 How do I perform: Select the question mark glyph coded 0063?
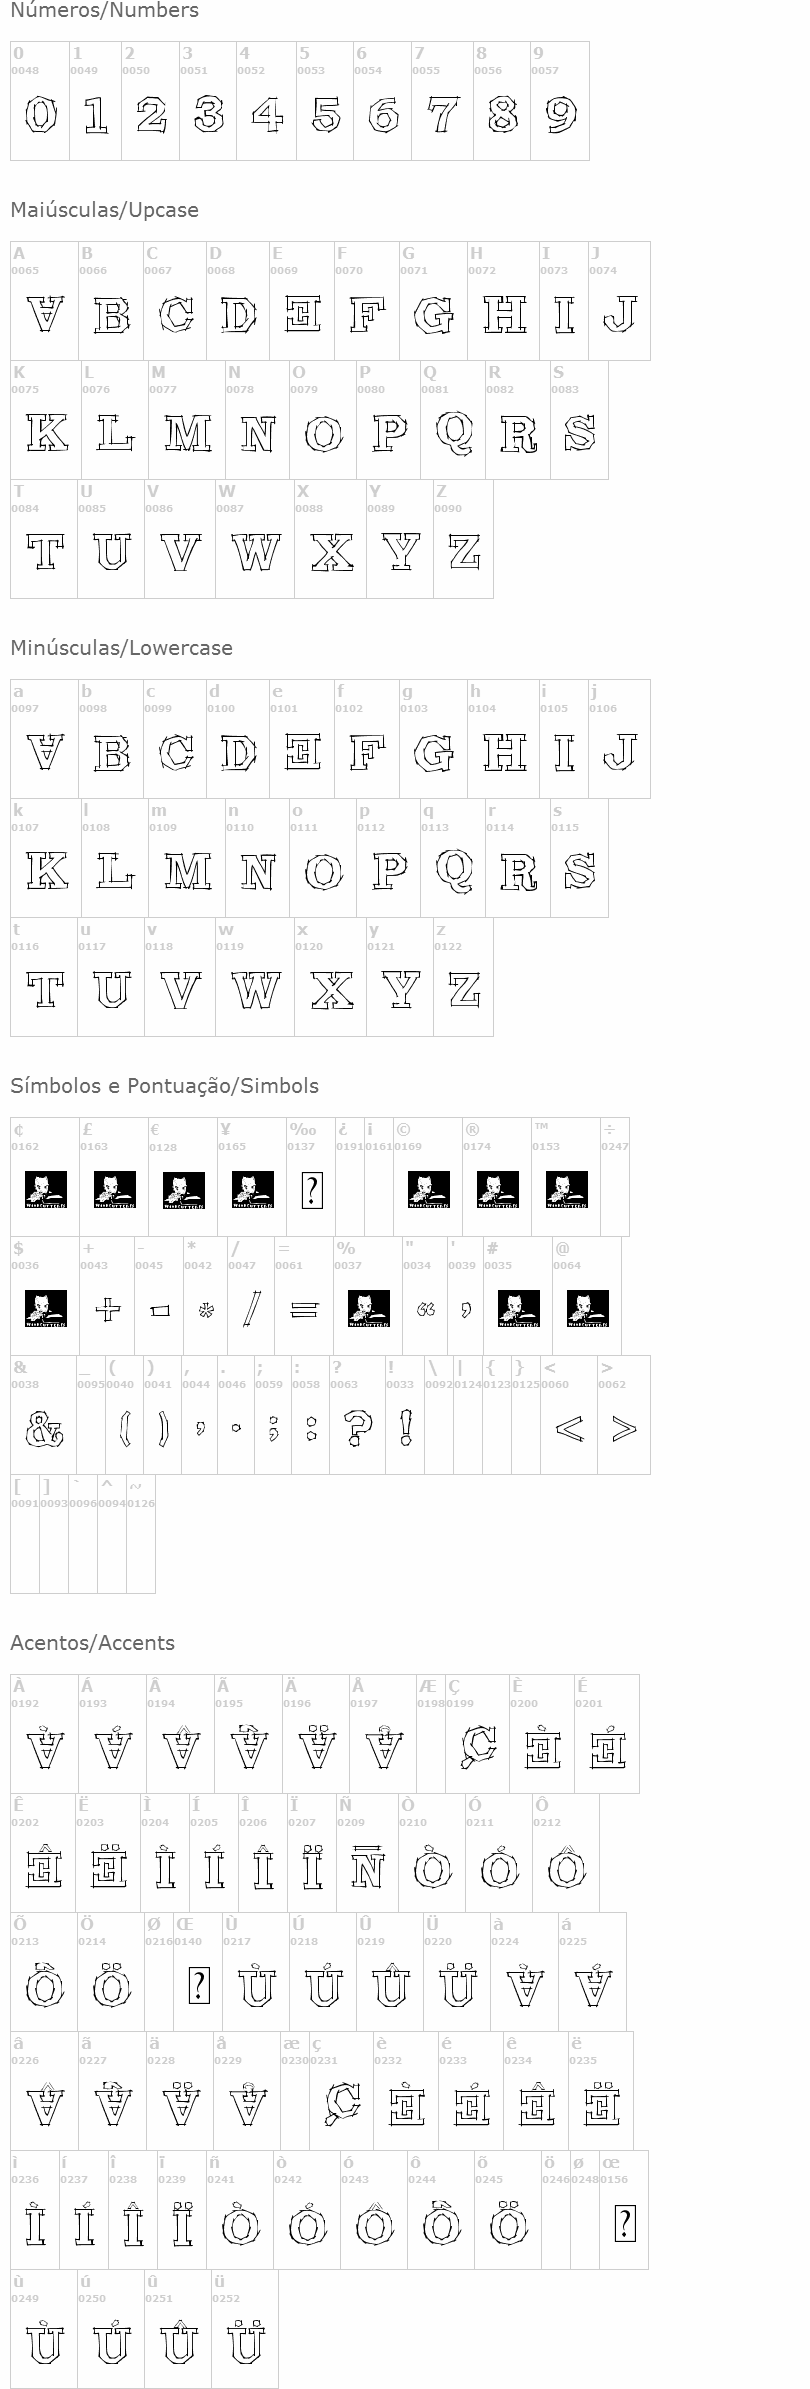coord(356,1428)
